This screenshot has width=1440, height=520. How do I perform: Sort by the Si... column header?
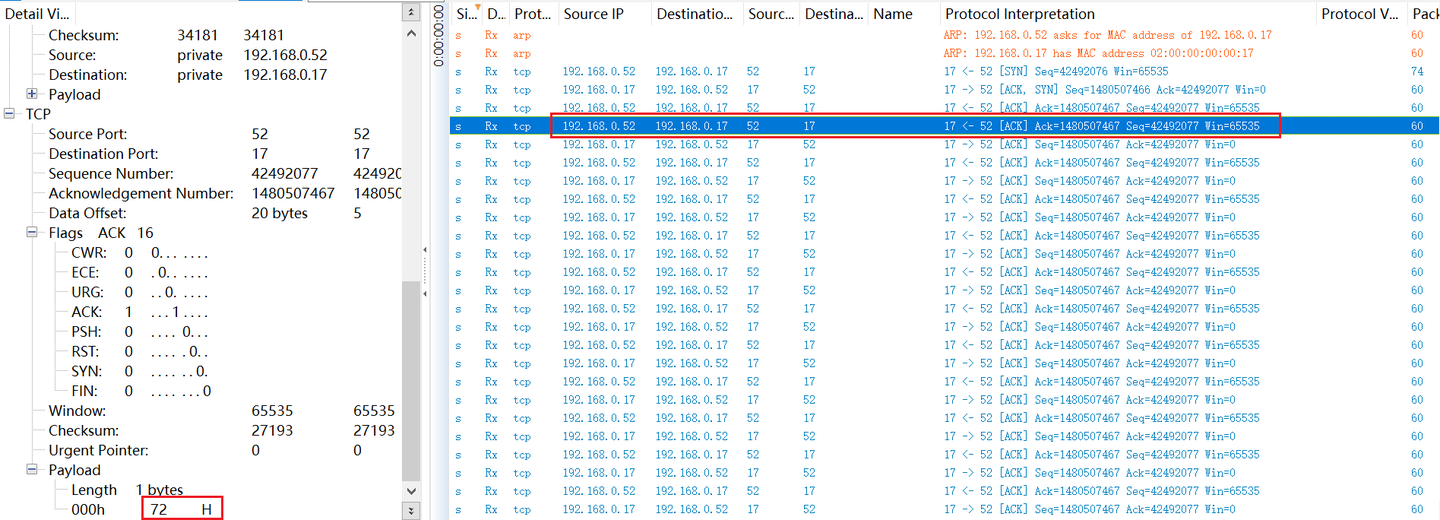coord(466,14)
